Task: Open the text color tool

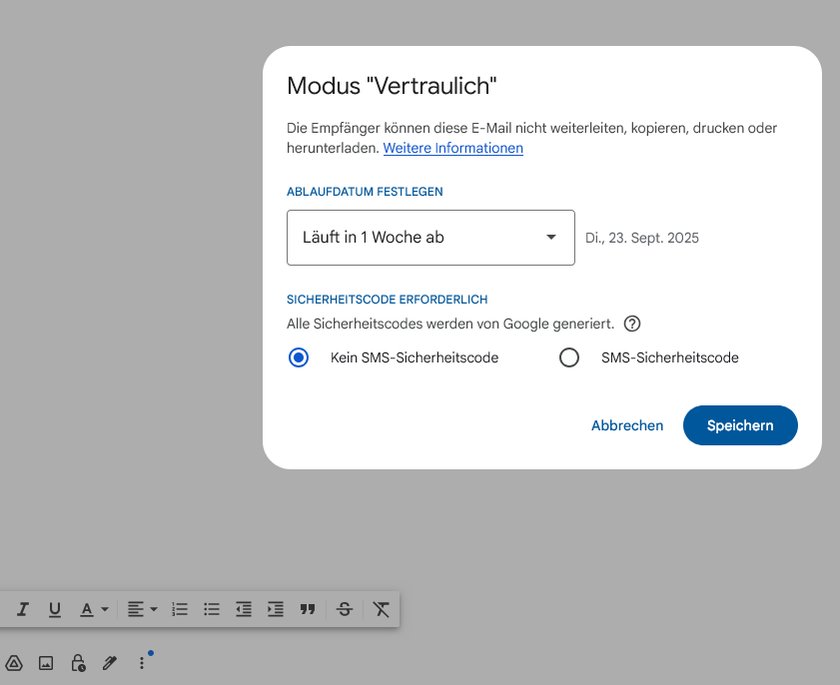Action: tap(88, 608)
